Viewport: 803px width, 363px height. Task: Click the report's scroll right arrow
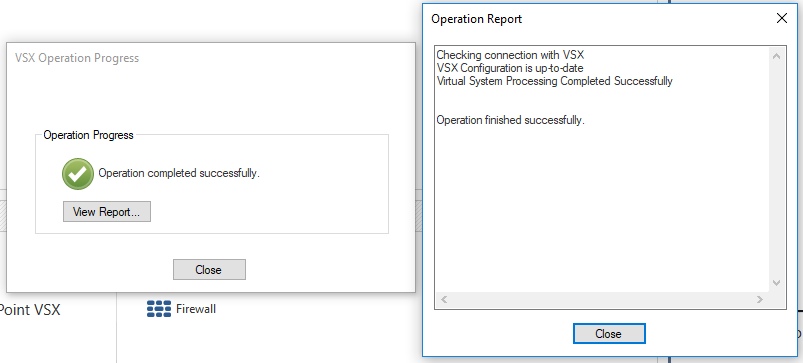[760, 300]
